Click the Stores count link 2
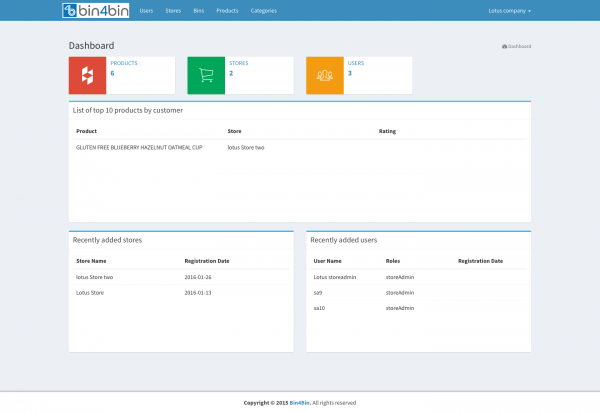600x413 pixels. pyautogui.click(x=231, y=73)
